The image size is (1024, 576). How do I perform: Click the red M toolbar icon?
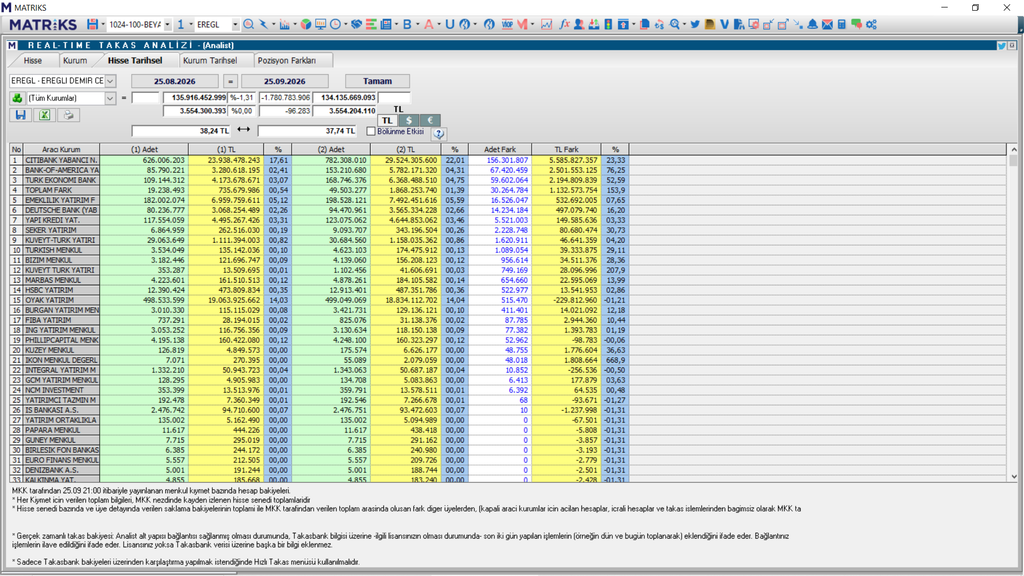coord(522,24)
